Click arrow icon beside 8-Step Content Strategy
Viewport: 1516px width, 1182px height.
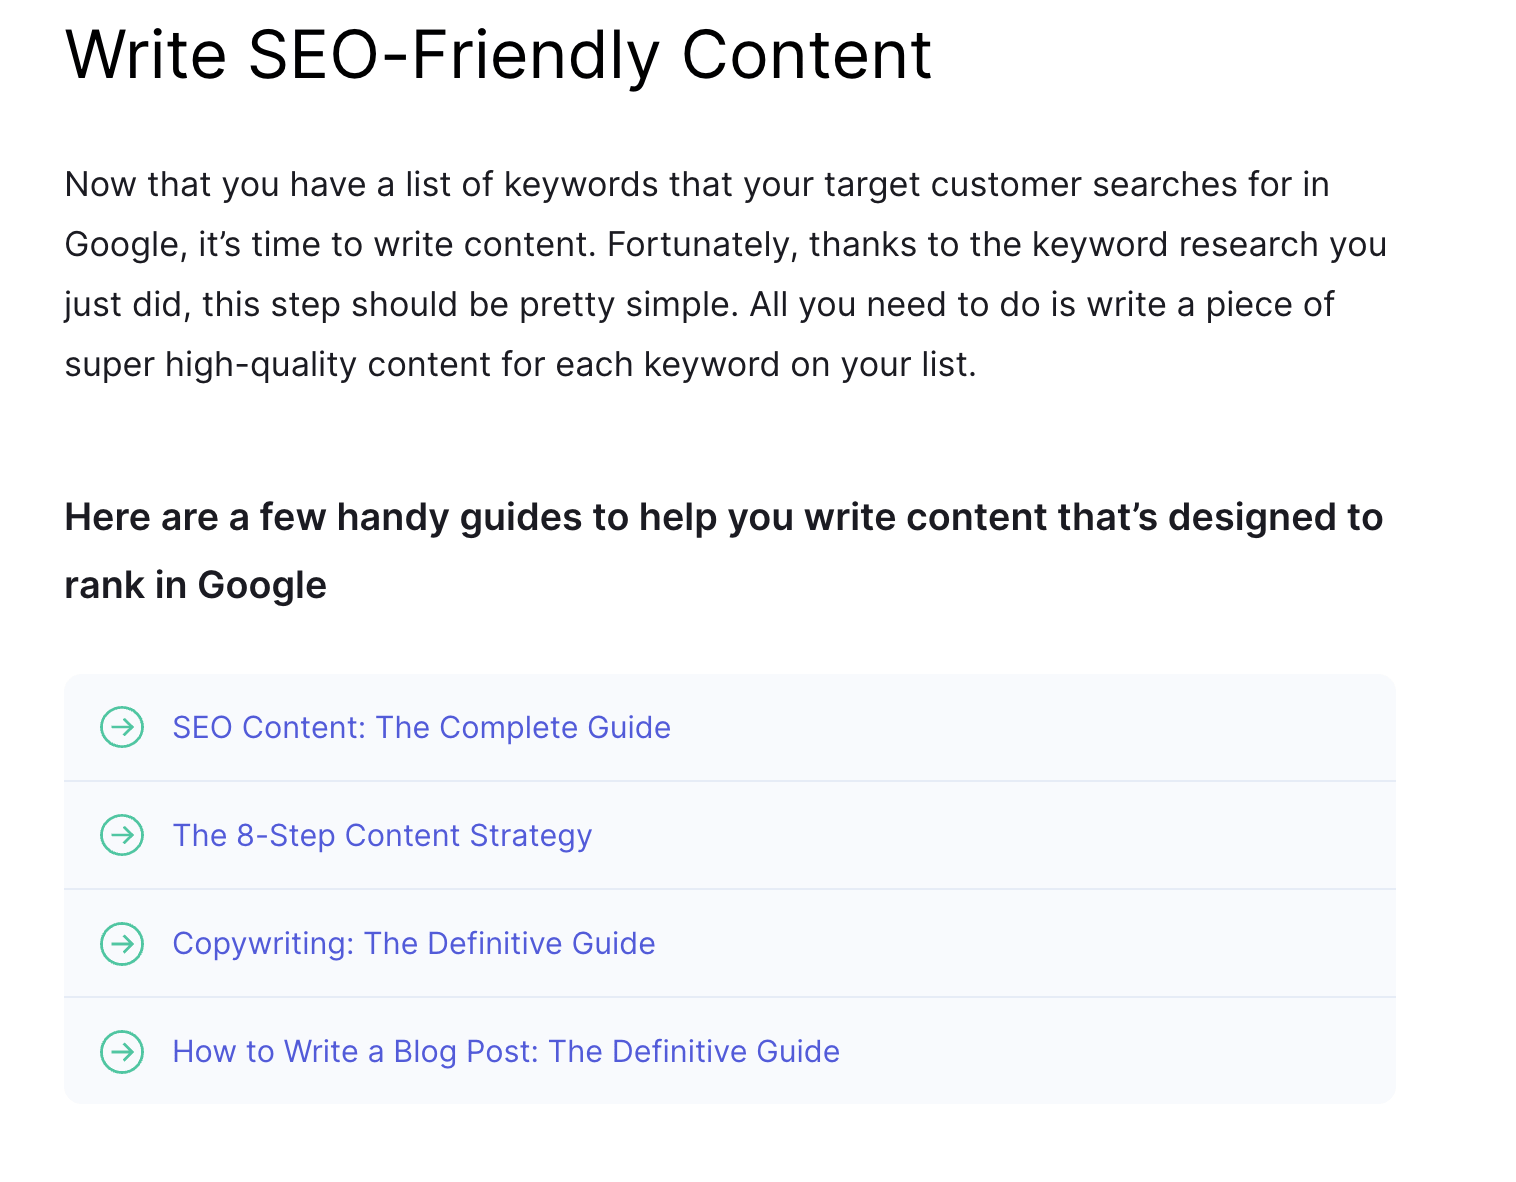pos(122,835)
